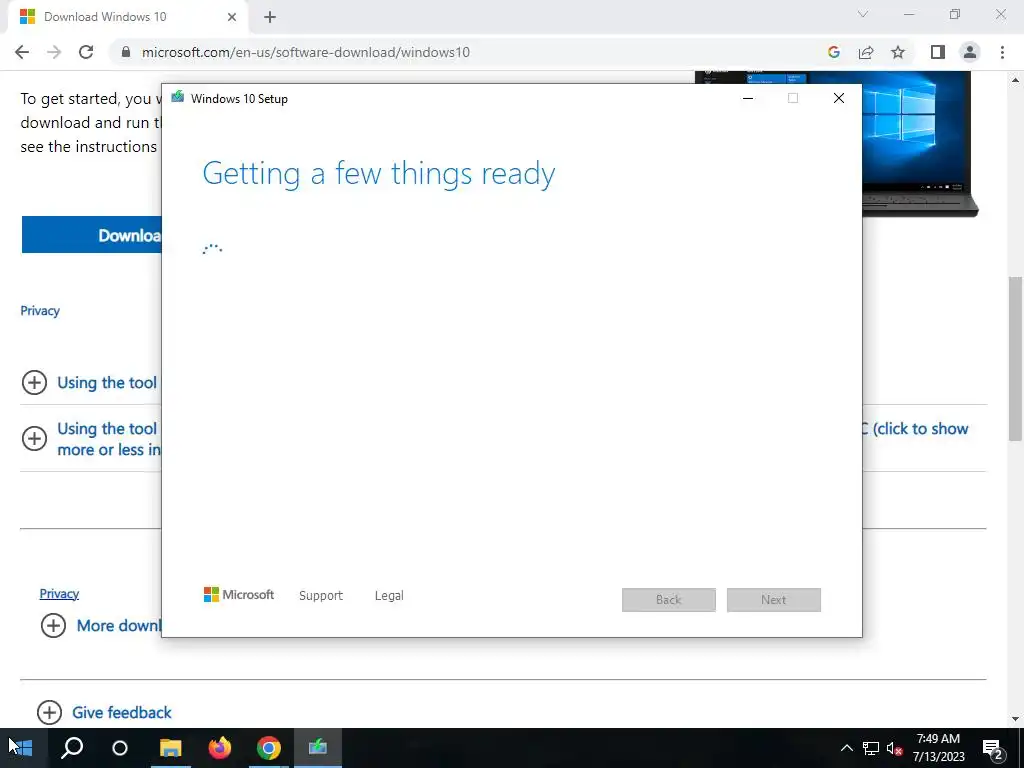The height and width of the screenshot is (768, 1024).
Task: Click the laptop image on webpage
Action: coord(920,144)
